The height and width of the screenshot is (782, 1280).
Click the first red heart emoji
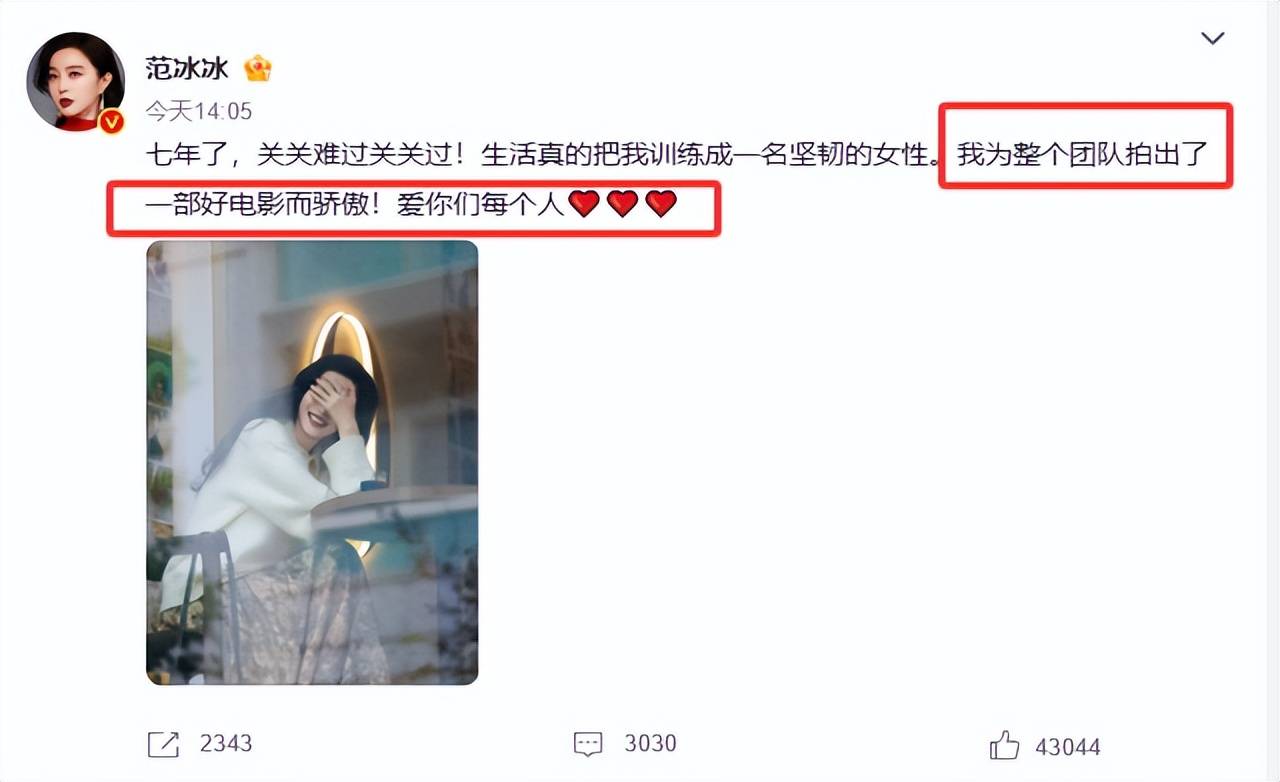584,204
